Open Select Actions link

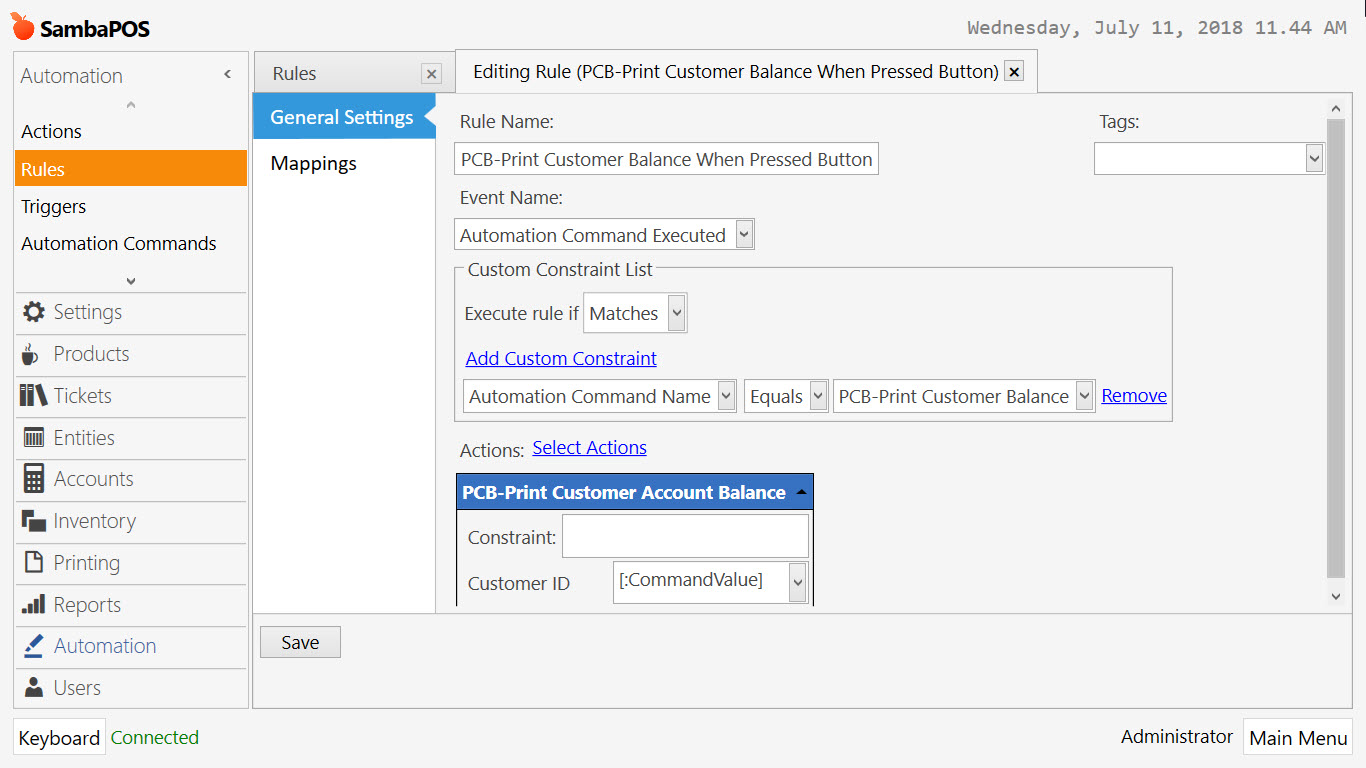[x=589, y=447]
